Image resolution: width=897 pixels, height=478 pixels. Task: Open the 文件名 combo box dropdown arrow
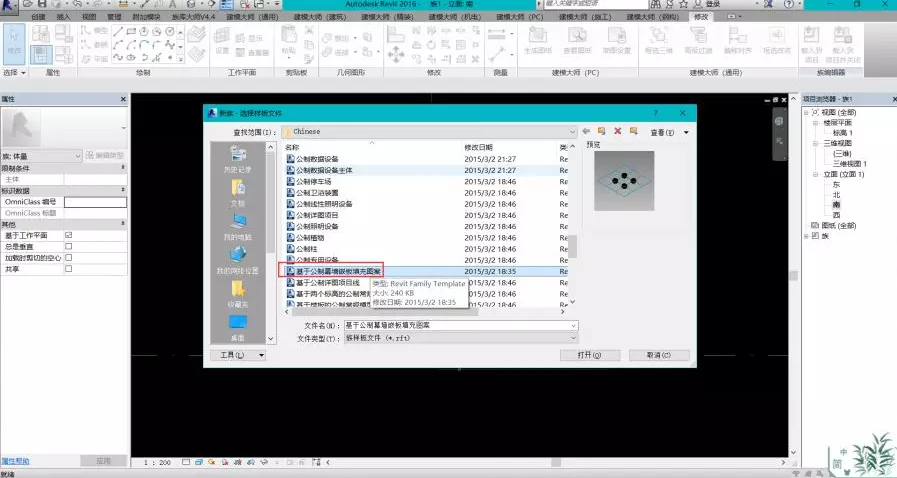(x=573, y=325)
